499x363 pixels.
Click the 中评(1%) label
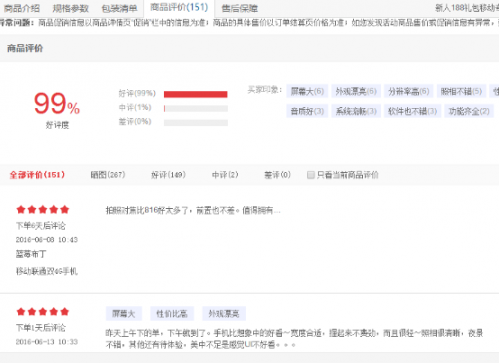[x=135, y=107]
